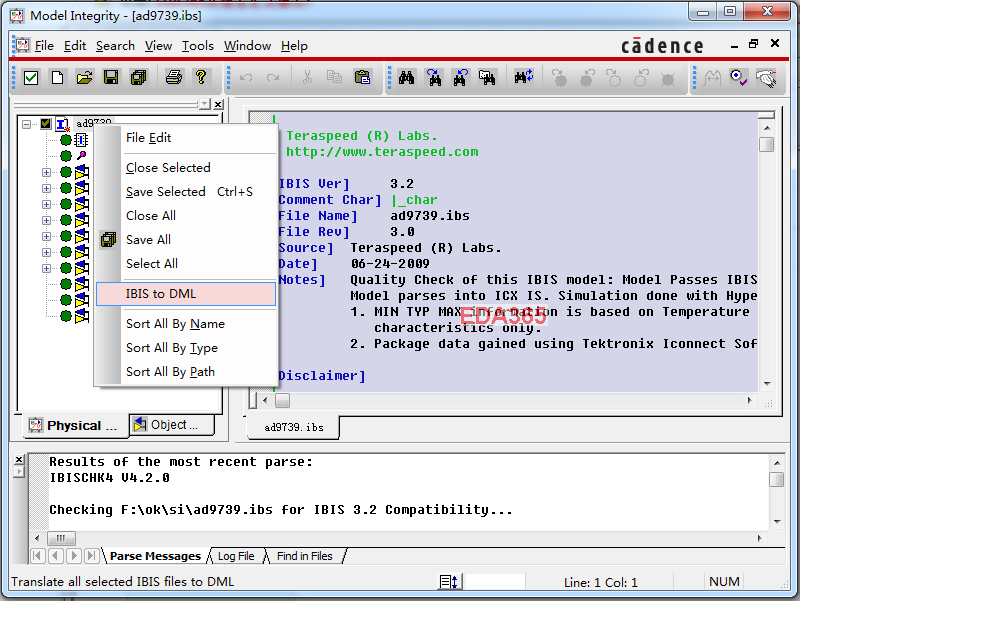This screenshot has height=630, width=1008.
Task: Select IBIS to DML in context menu
Action: [x=186, y=294]
